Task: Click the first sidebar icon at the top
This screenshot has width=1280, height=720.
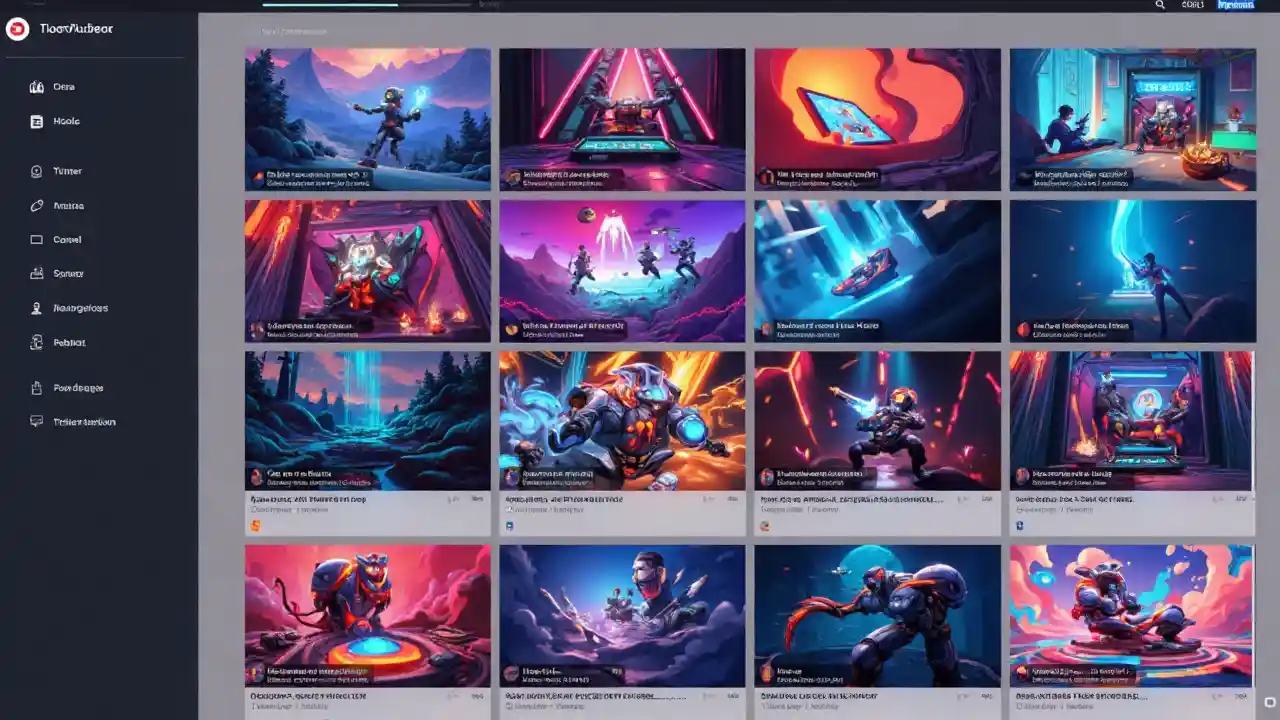Action: 37,87
